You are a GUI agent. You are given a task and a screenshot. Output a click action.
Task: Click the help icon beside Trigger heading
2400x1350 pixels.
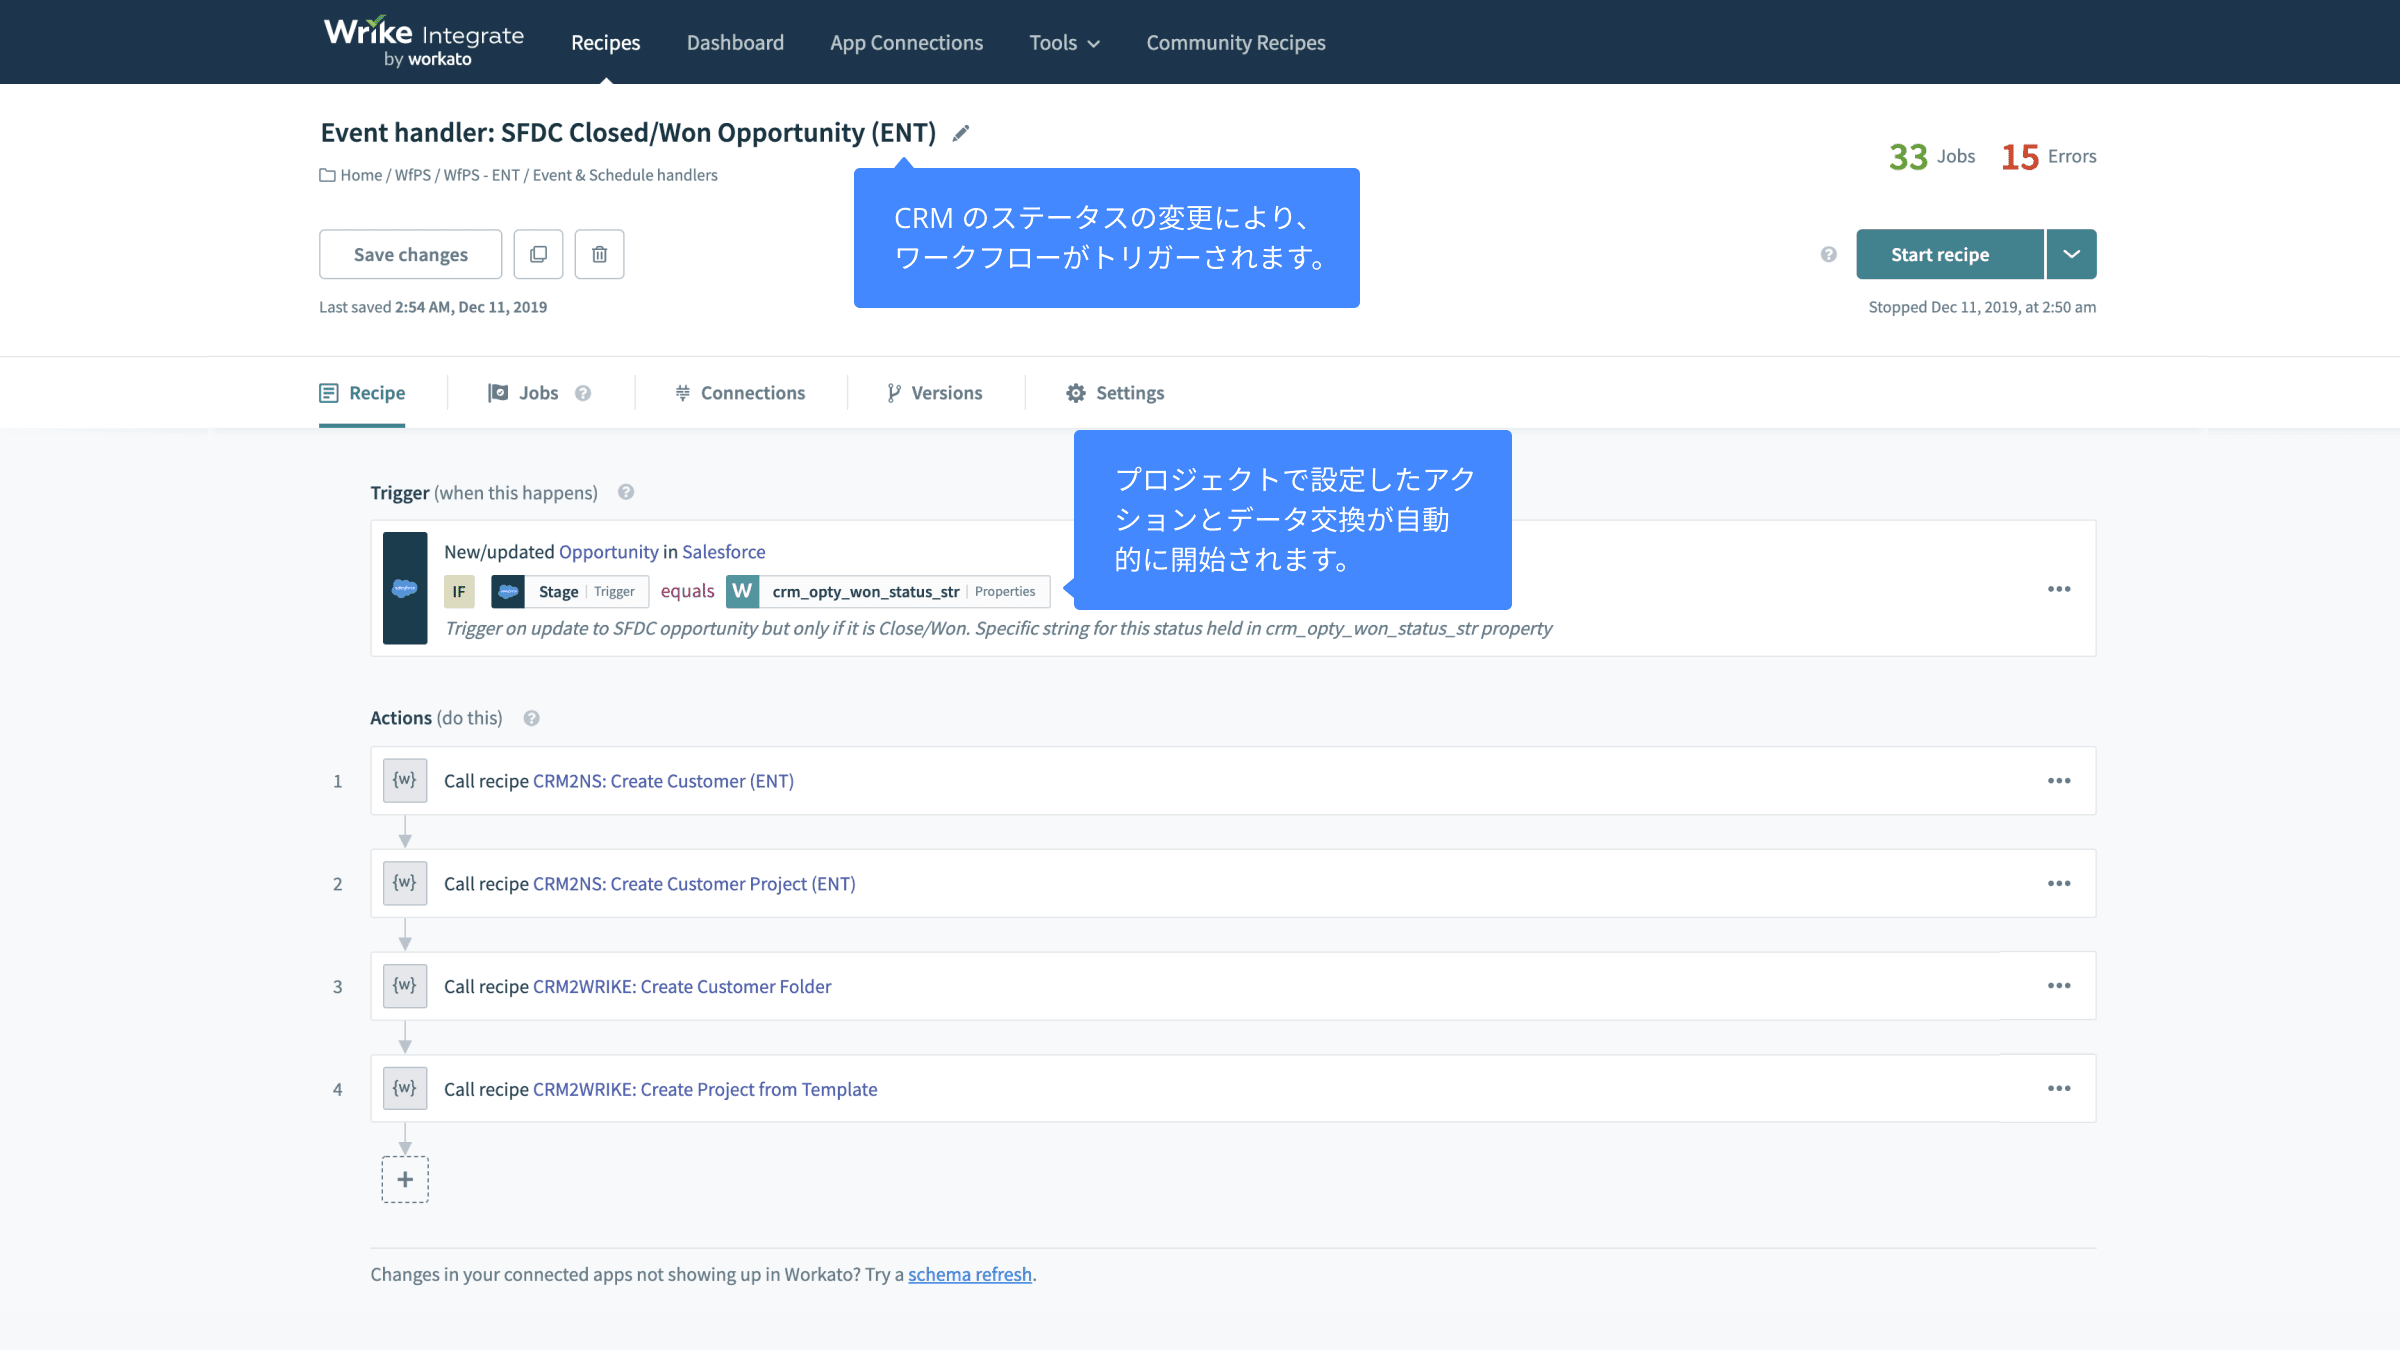[x=626, y=492]
